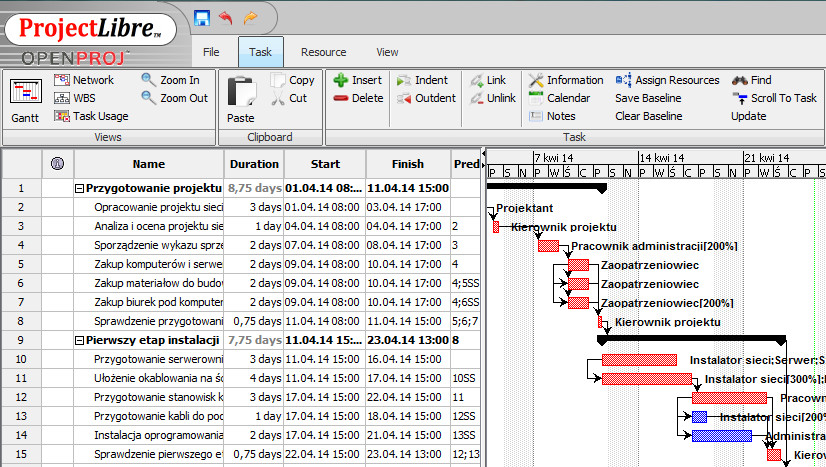Click the Paste clipboard icon
Viewport: 826px width, 467px height.
(x=242, y=91)
